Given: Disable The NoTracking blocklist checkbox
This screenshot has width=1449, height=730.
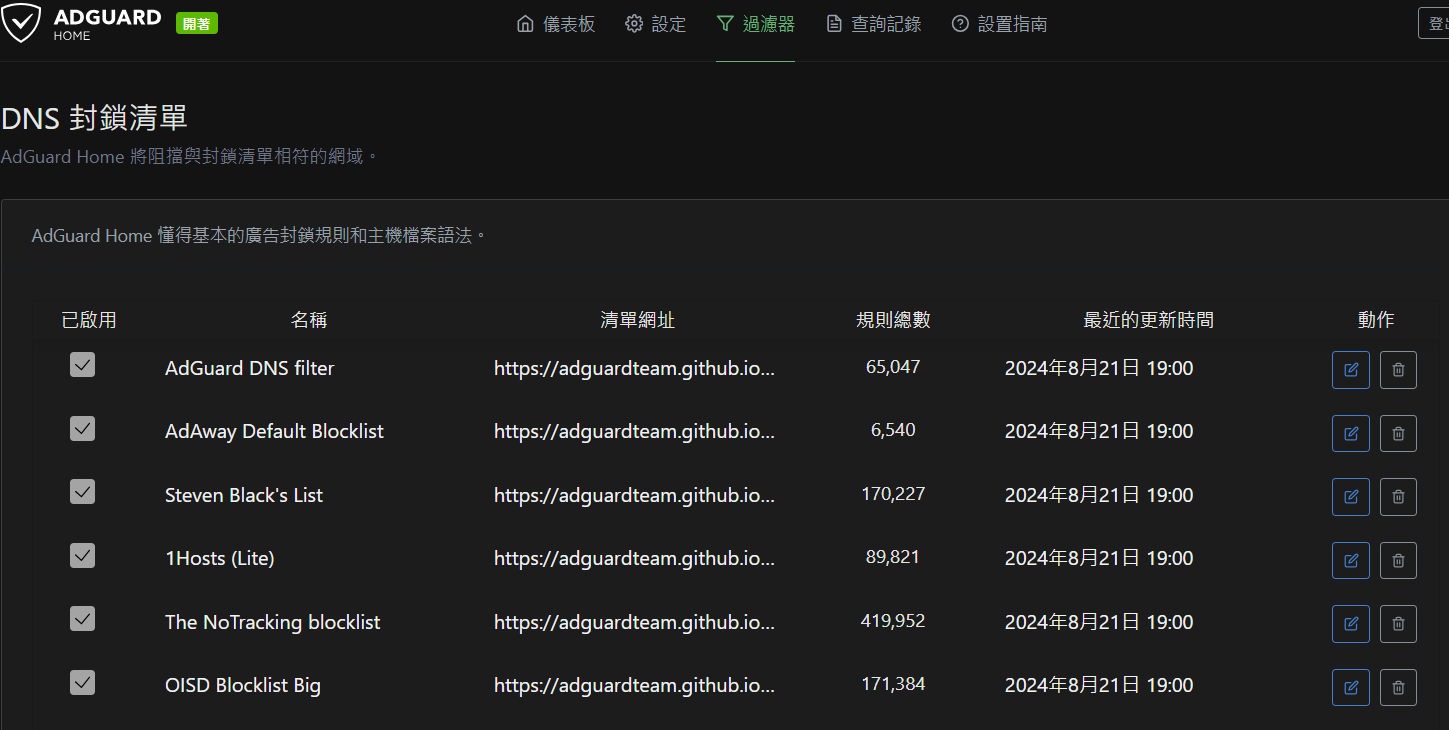Looking at the screenshot, I should [82, 619].
